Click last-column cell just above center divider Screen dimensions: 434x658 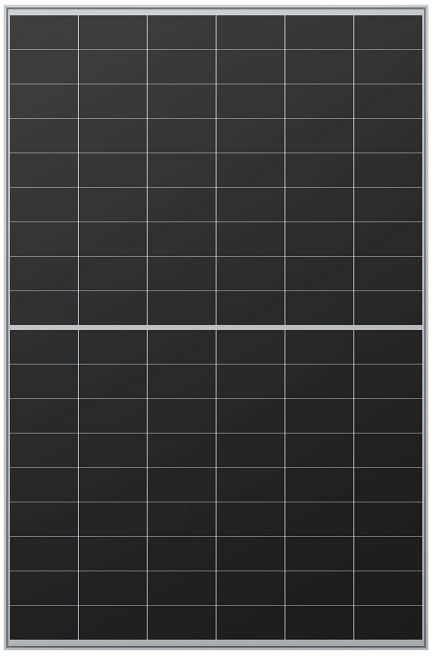388,308
